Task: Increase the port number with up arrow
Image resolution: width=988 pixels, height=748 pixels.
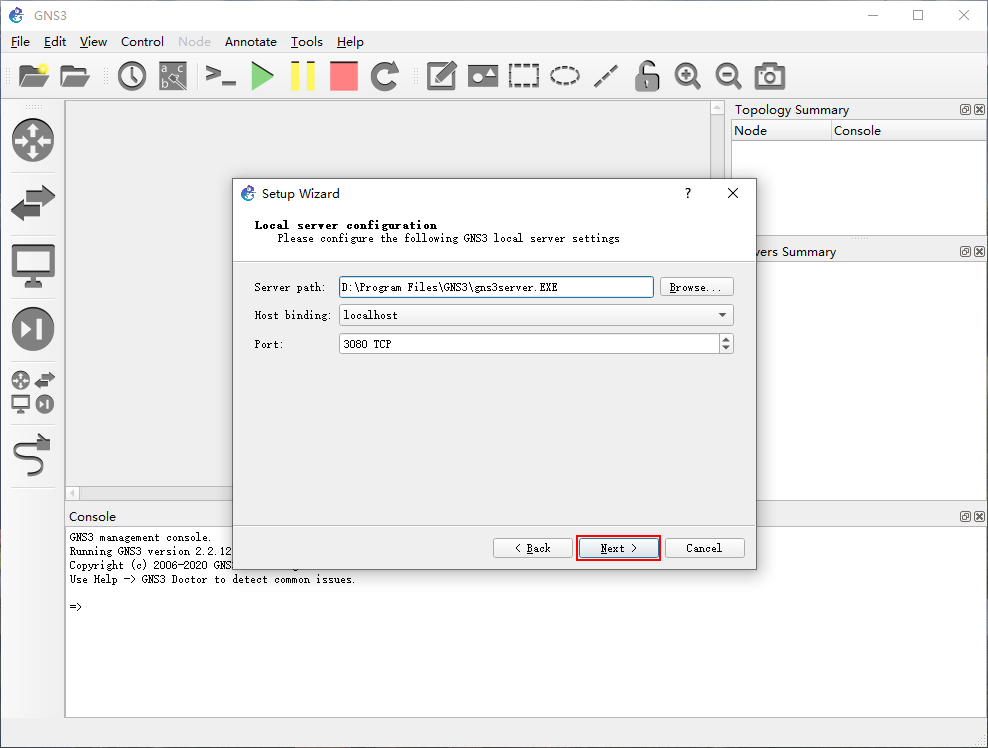Action: 727,340
